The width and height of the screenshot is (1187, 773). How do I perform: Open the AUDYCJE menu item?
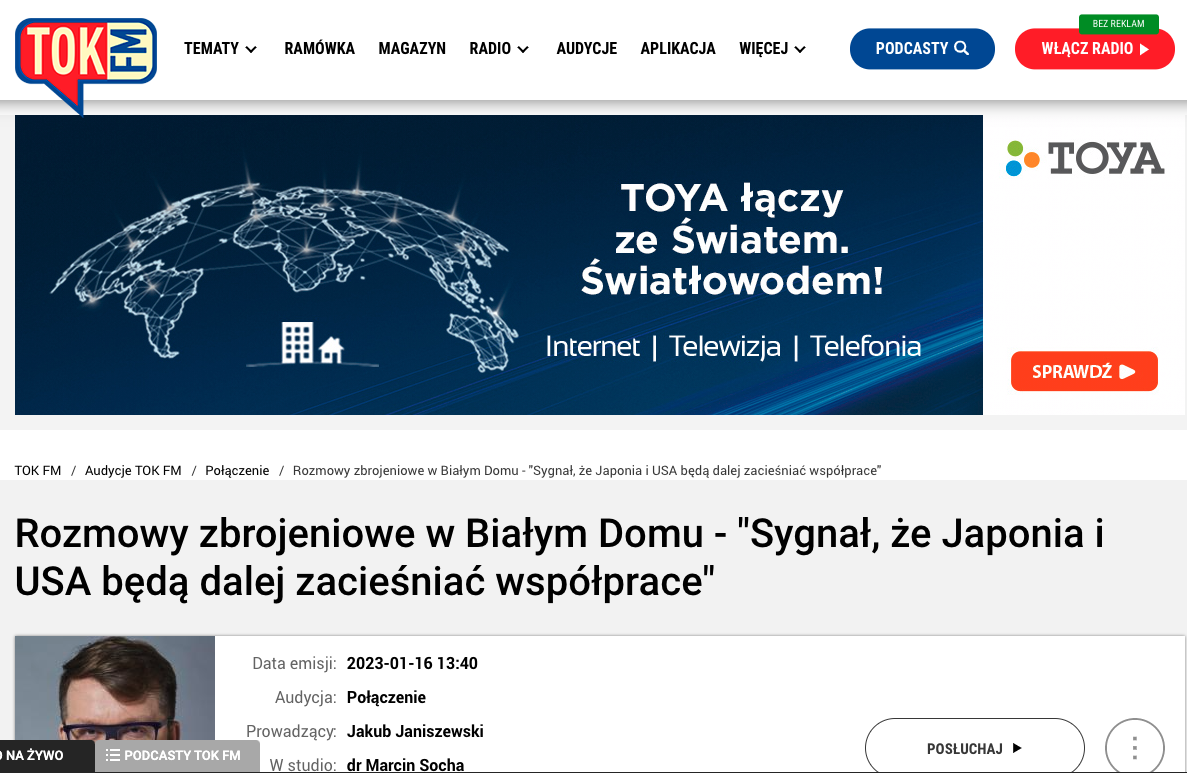(x=587, y=48)
